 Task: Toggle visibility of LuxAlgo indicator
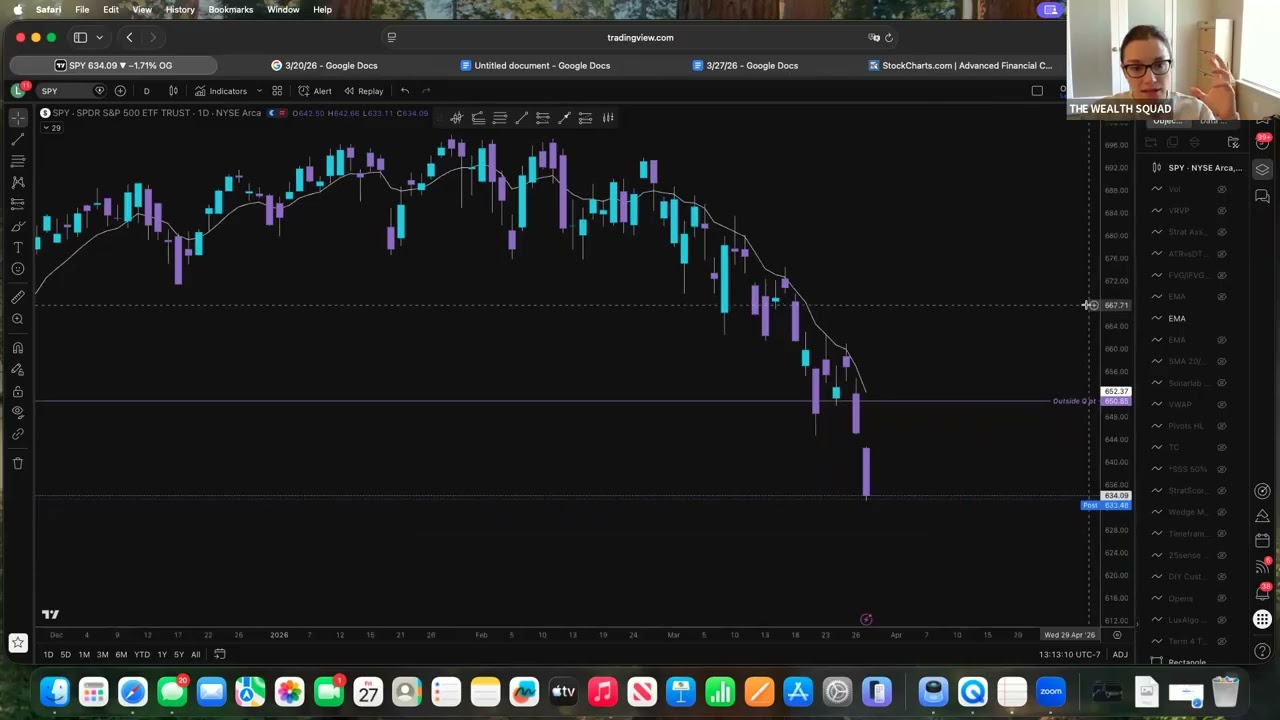pos(1221,619)
